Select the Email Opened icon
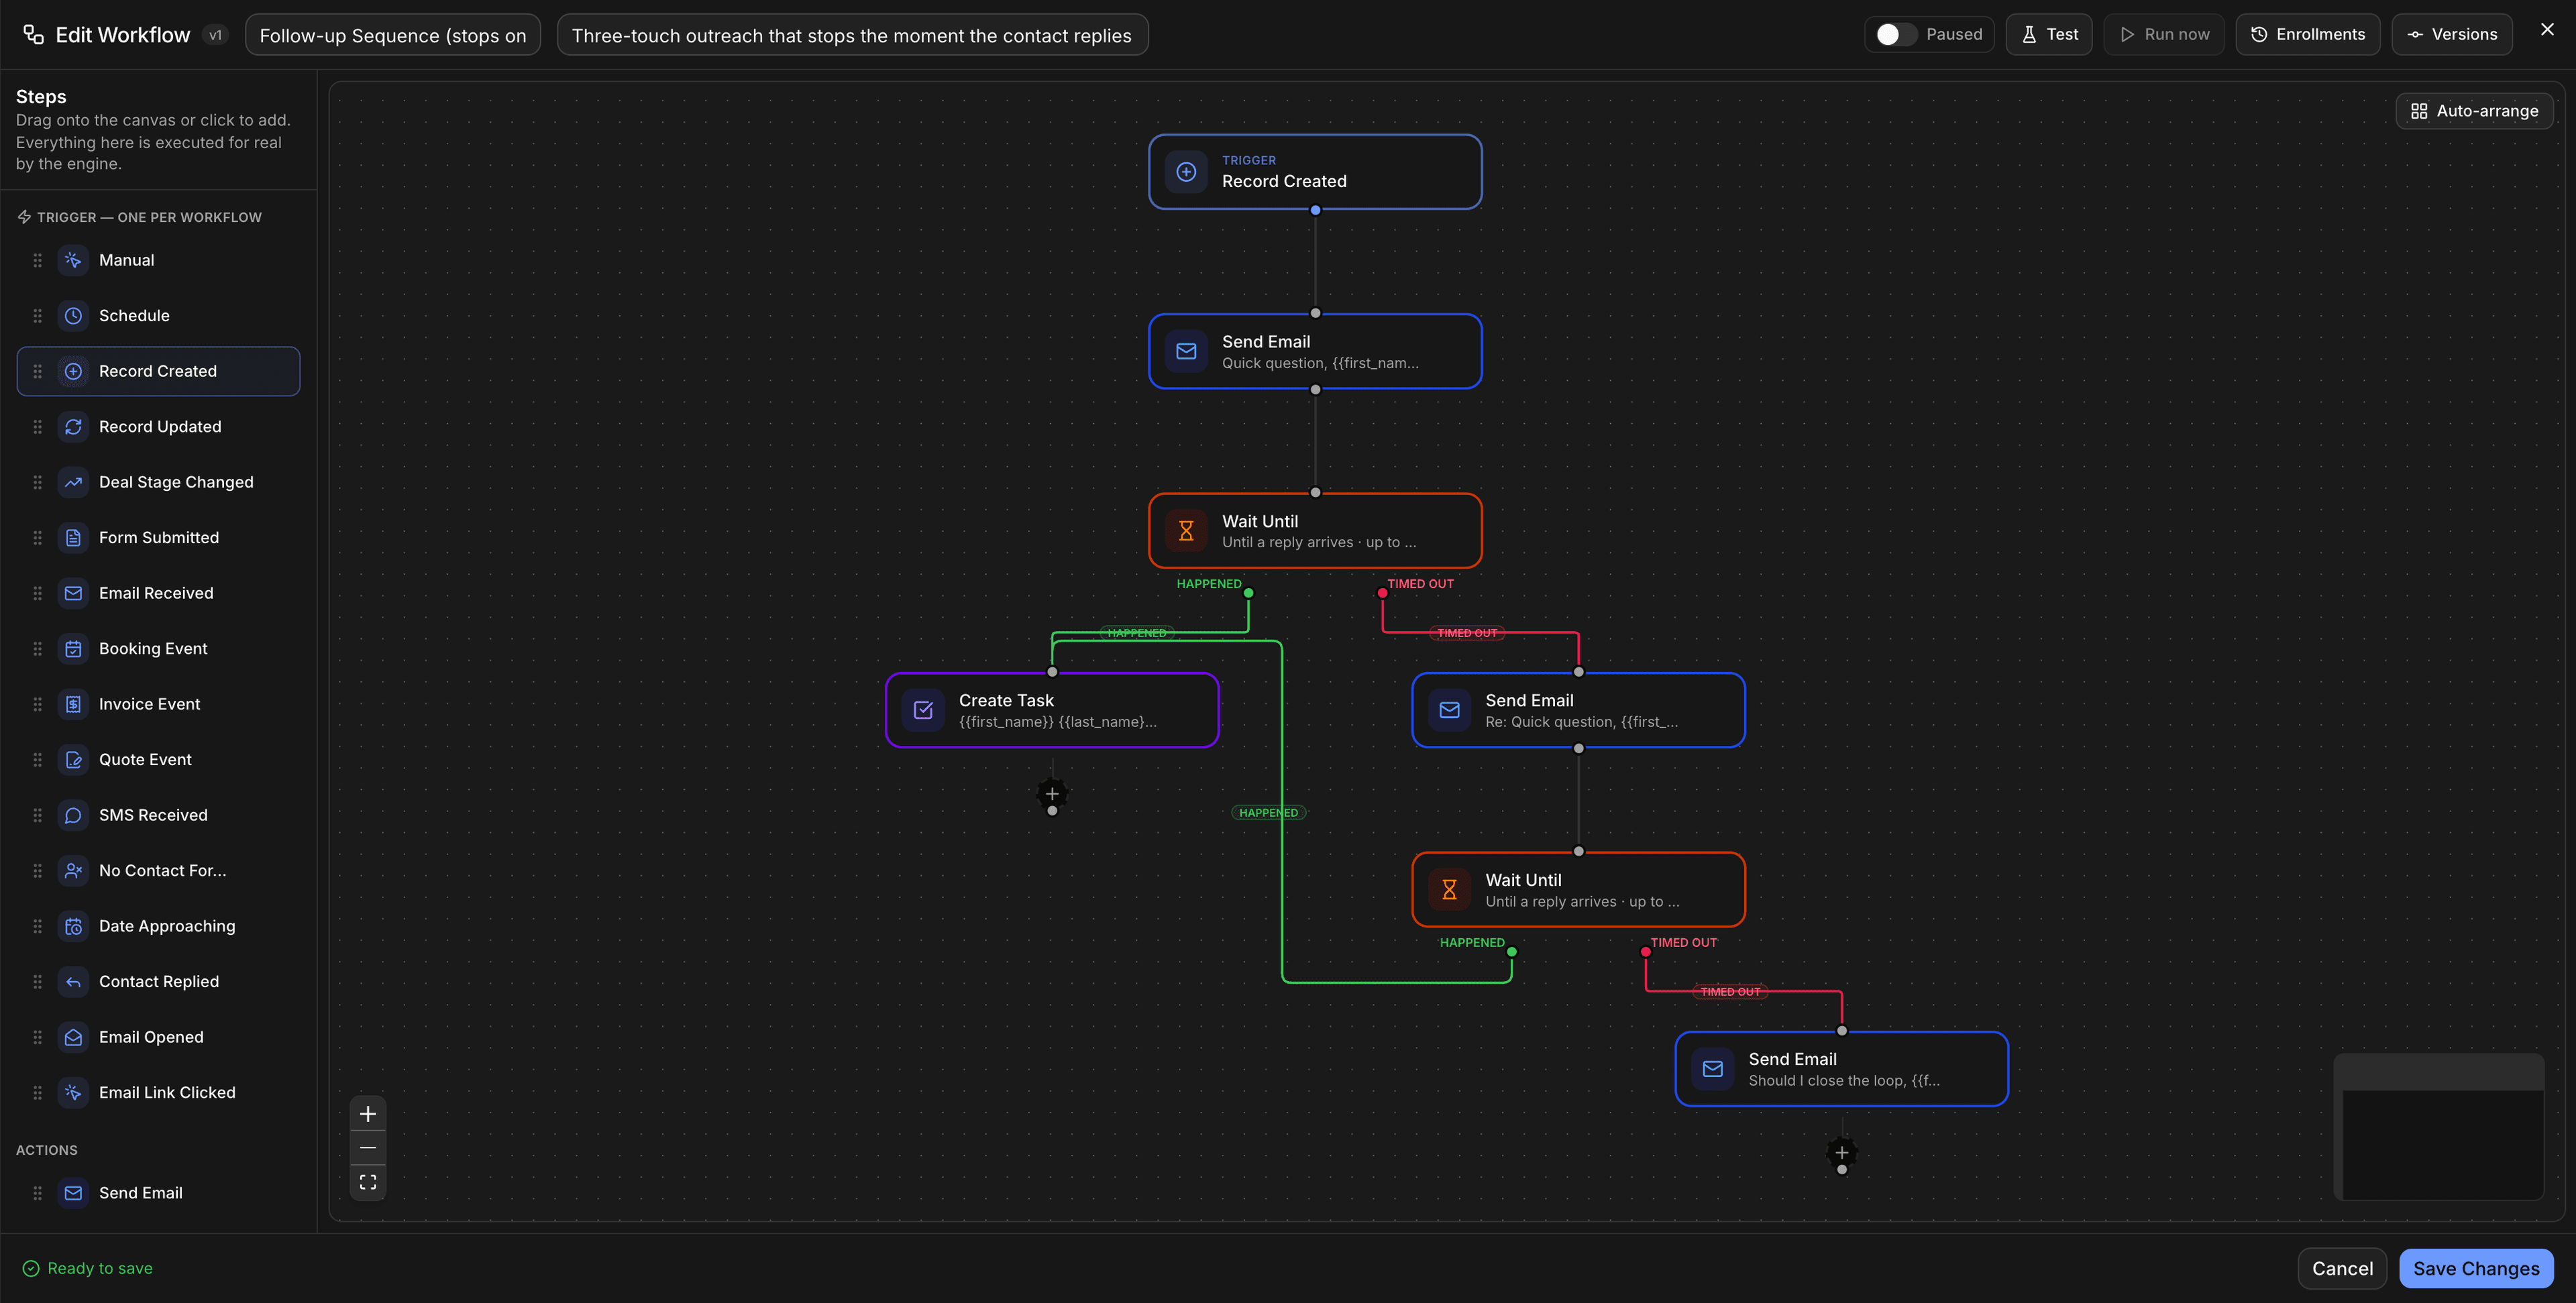Viewport: 2576px width, 1303px height. (x=73, y=1037)
